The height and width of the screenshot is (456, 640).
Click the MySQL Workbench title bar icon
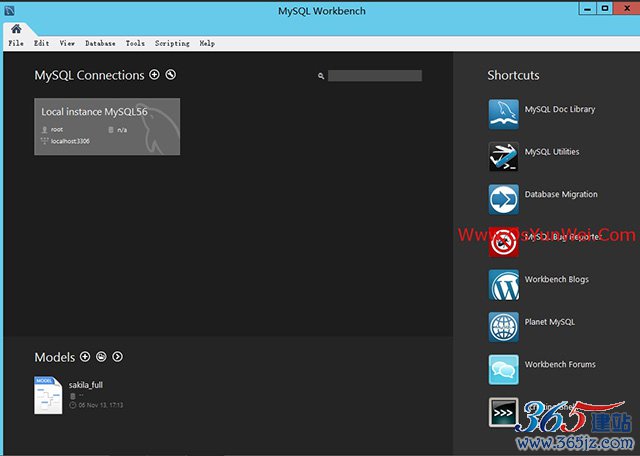coord(9,11)
